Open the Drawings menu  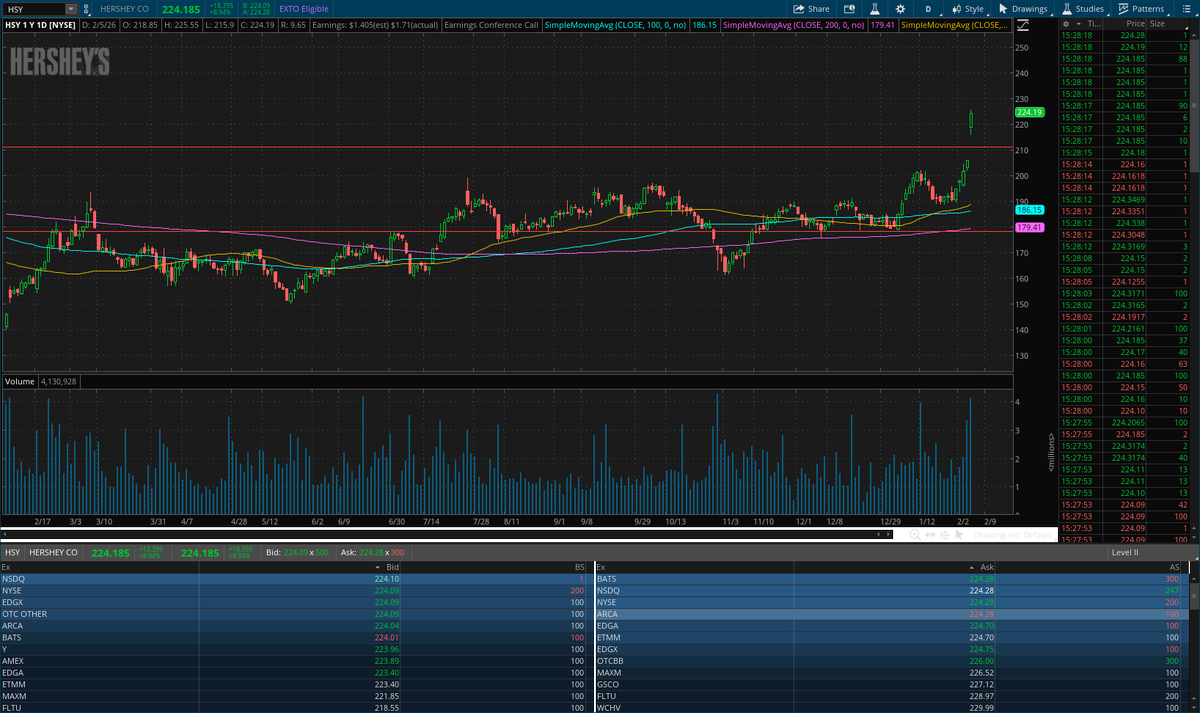[1023, 9]
